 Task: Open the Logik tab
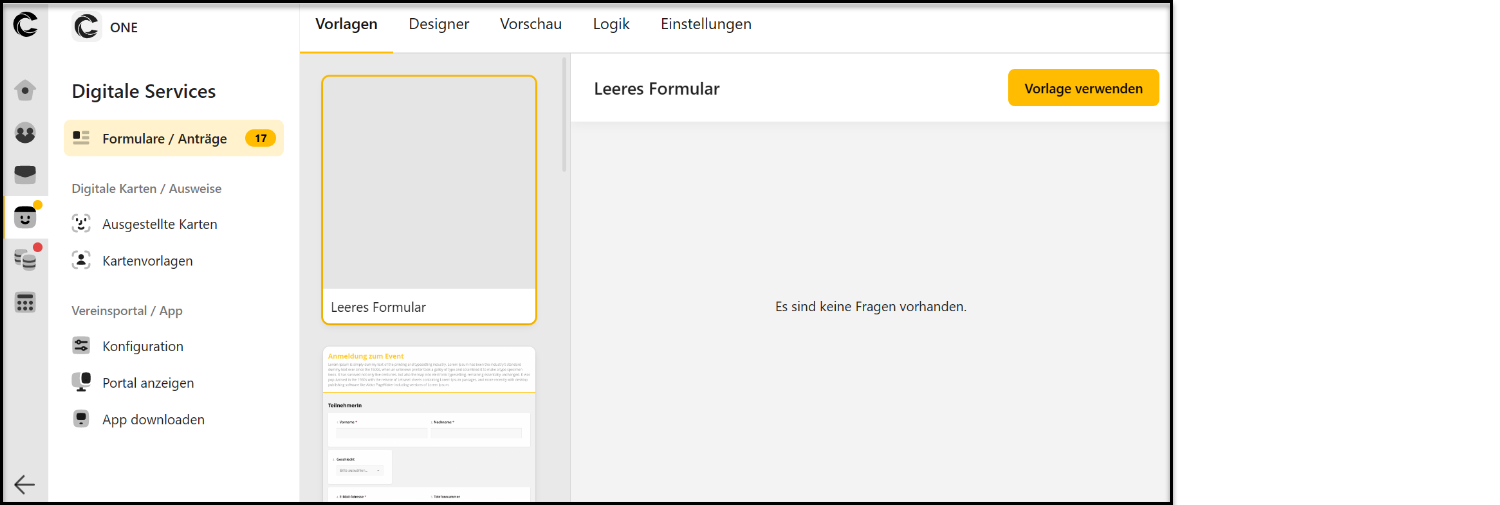pos(611,24)
